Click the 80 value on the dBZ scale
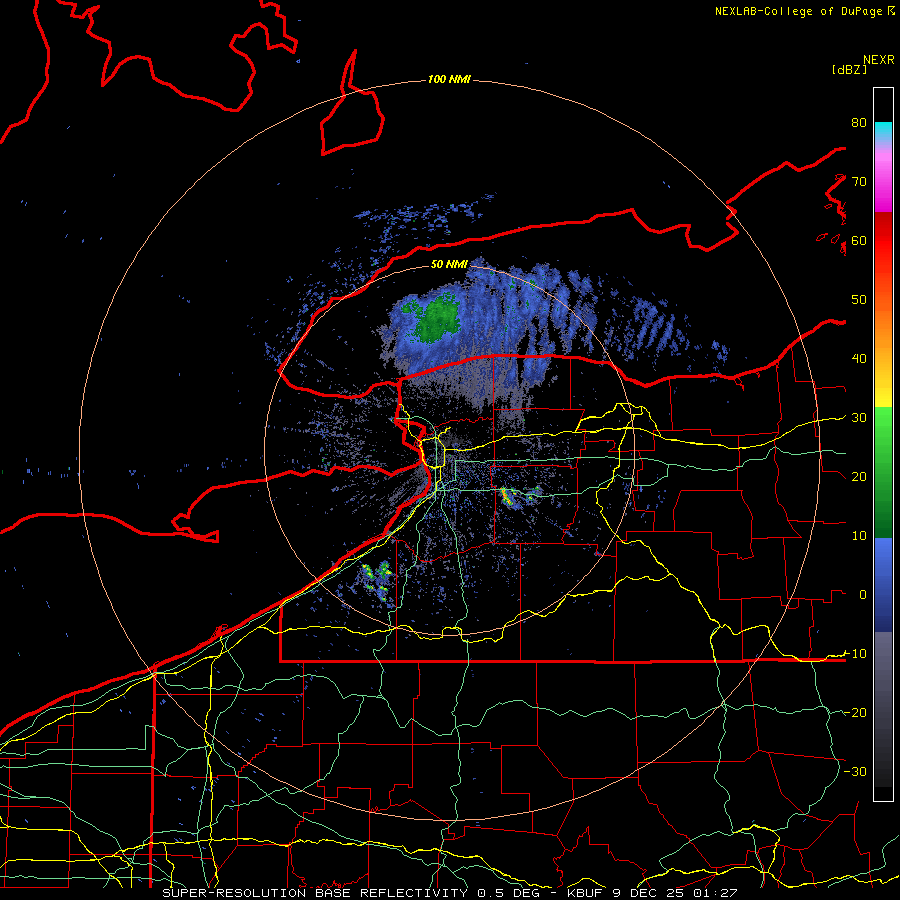This screenshot has width=900, height=900. tap(859, 123)
